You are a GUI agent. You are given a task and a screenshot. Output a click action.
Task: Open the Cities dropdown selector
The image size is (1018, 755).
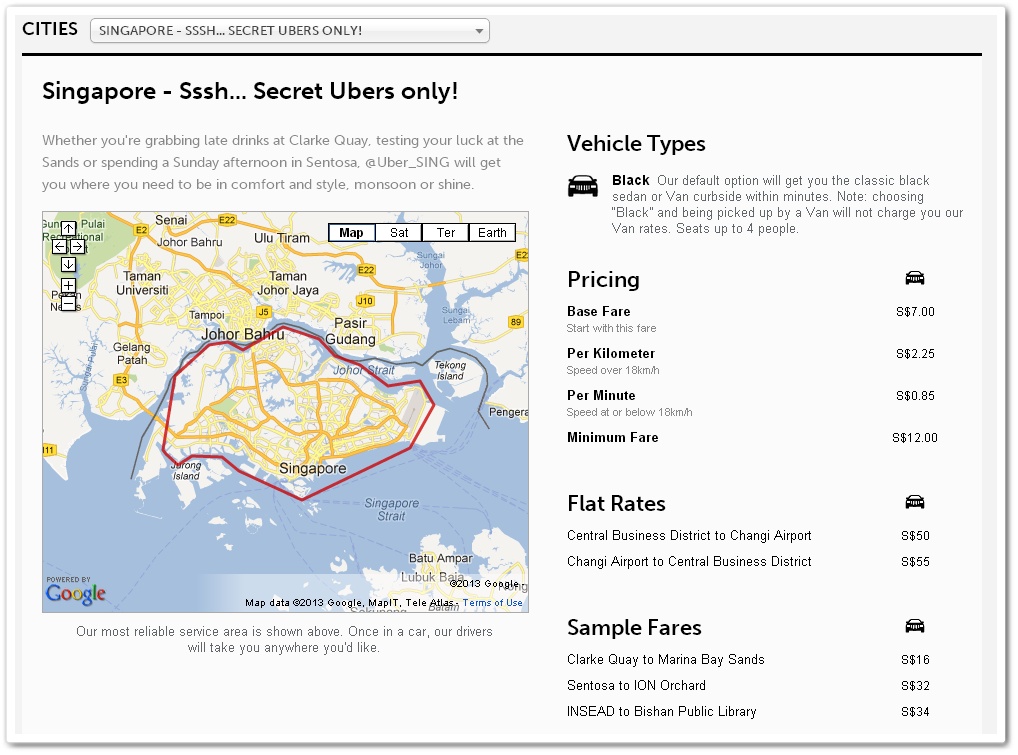click(x=290, y=31)
